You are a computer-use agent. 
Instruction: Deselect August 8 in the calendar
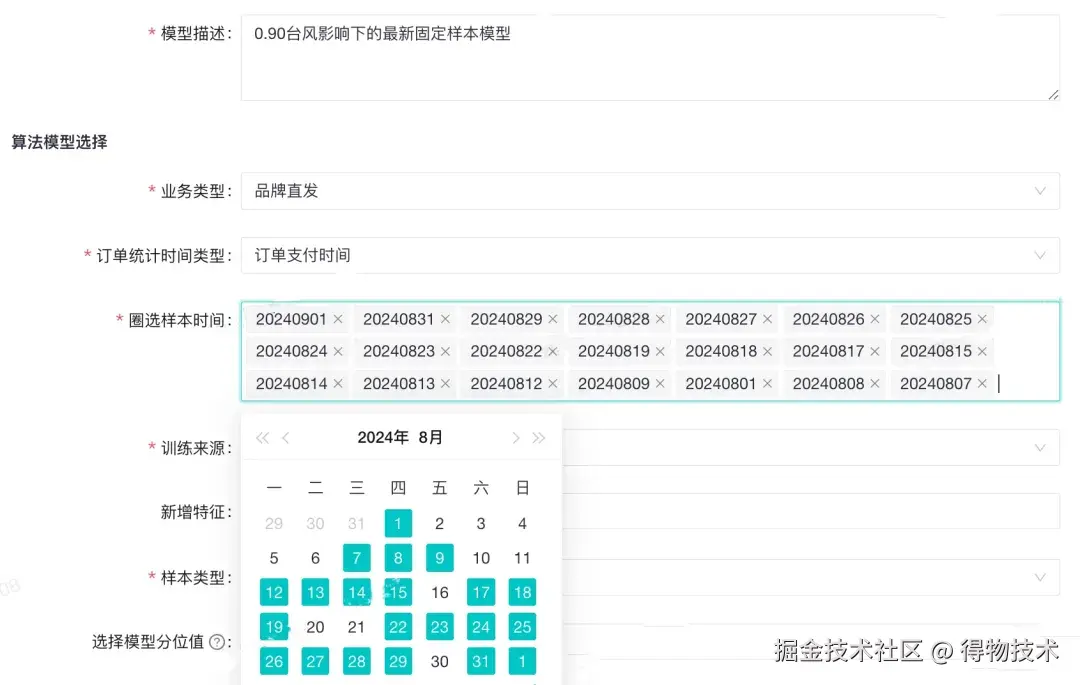point(398,558)
